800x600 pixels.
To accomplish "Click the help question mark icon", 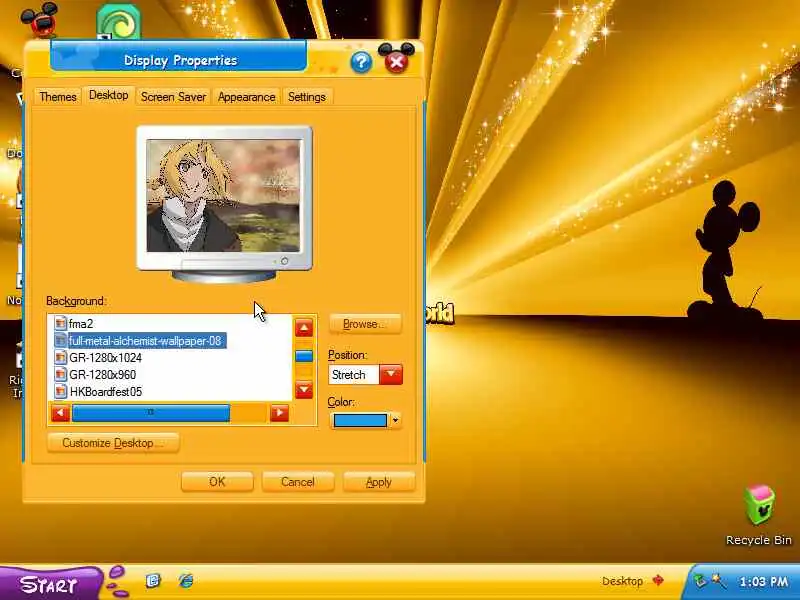I will (361, 62).
